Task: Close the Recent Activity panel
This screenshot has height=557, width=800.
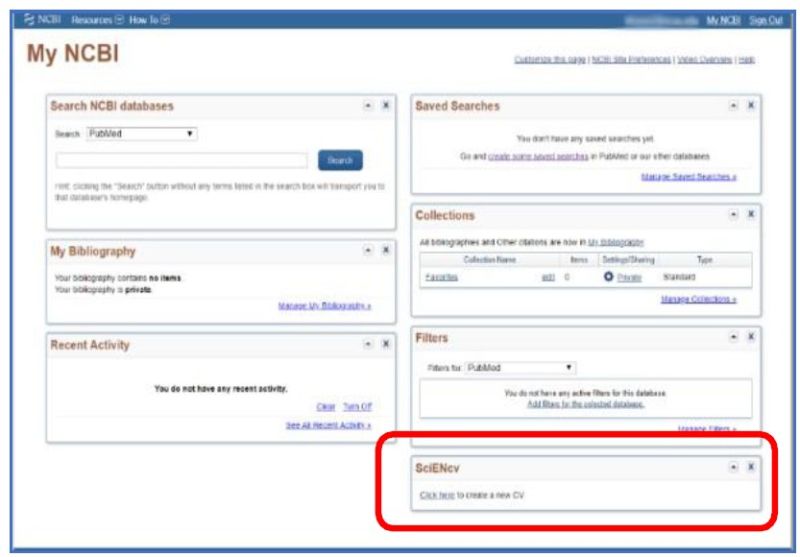Action: (x=386, y=344)
